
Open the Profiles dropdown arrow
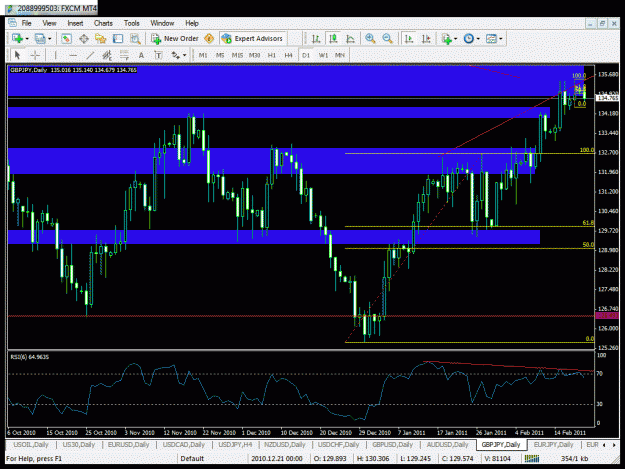pos(50,39)
